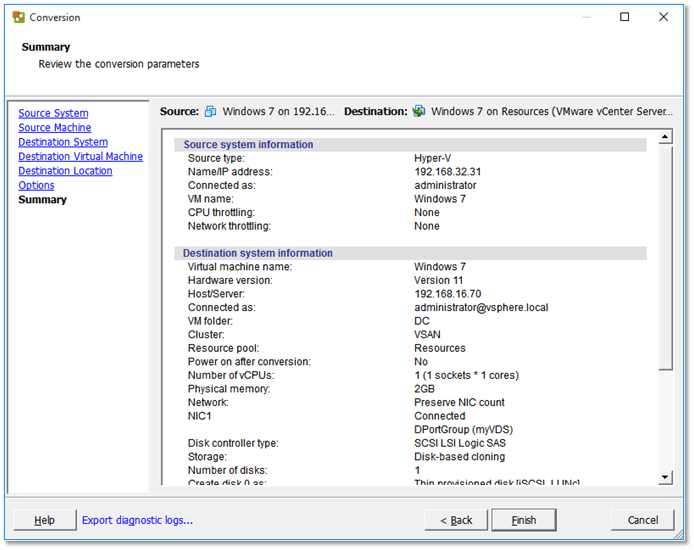Click the scroll down arrow of summary list
694x550 pixels.
click(665, 477)
